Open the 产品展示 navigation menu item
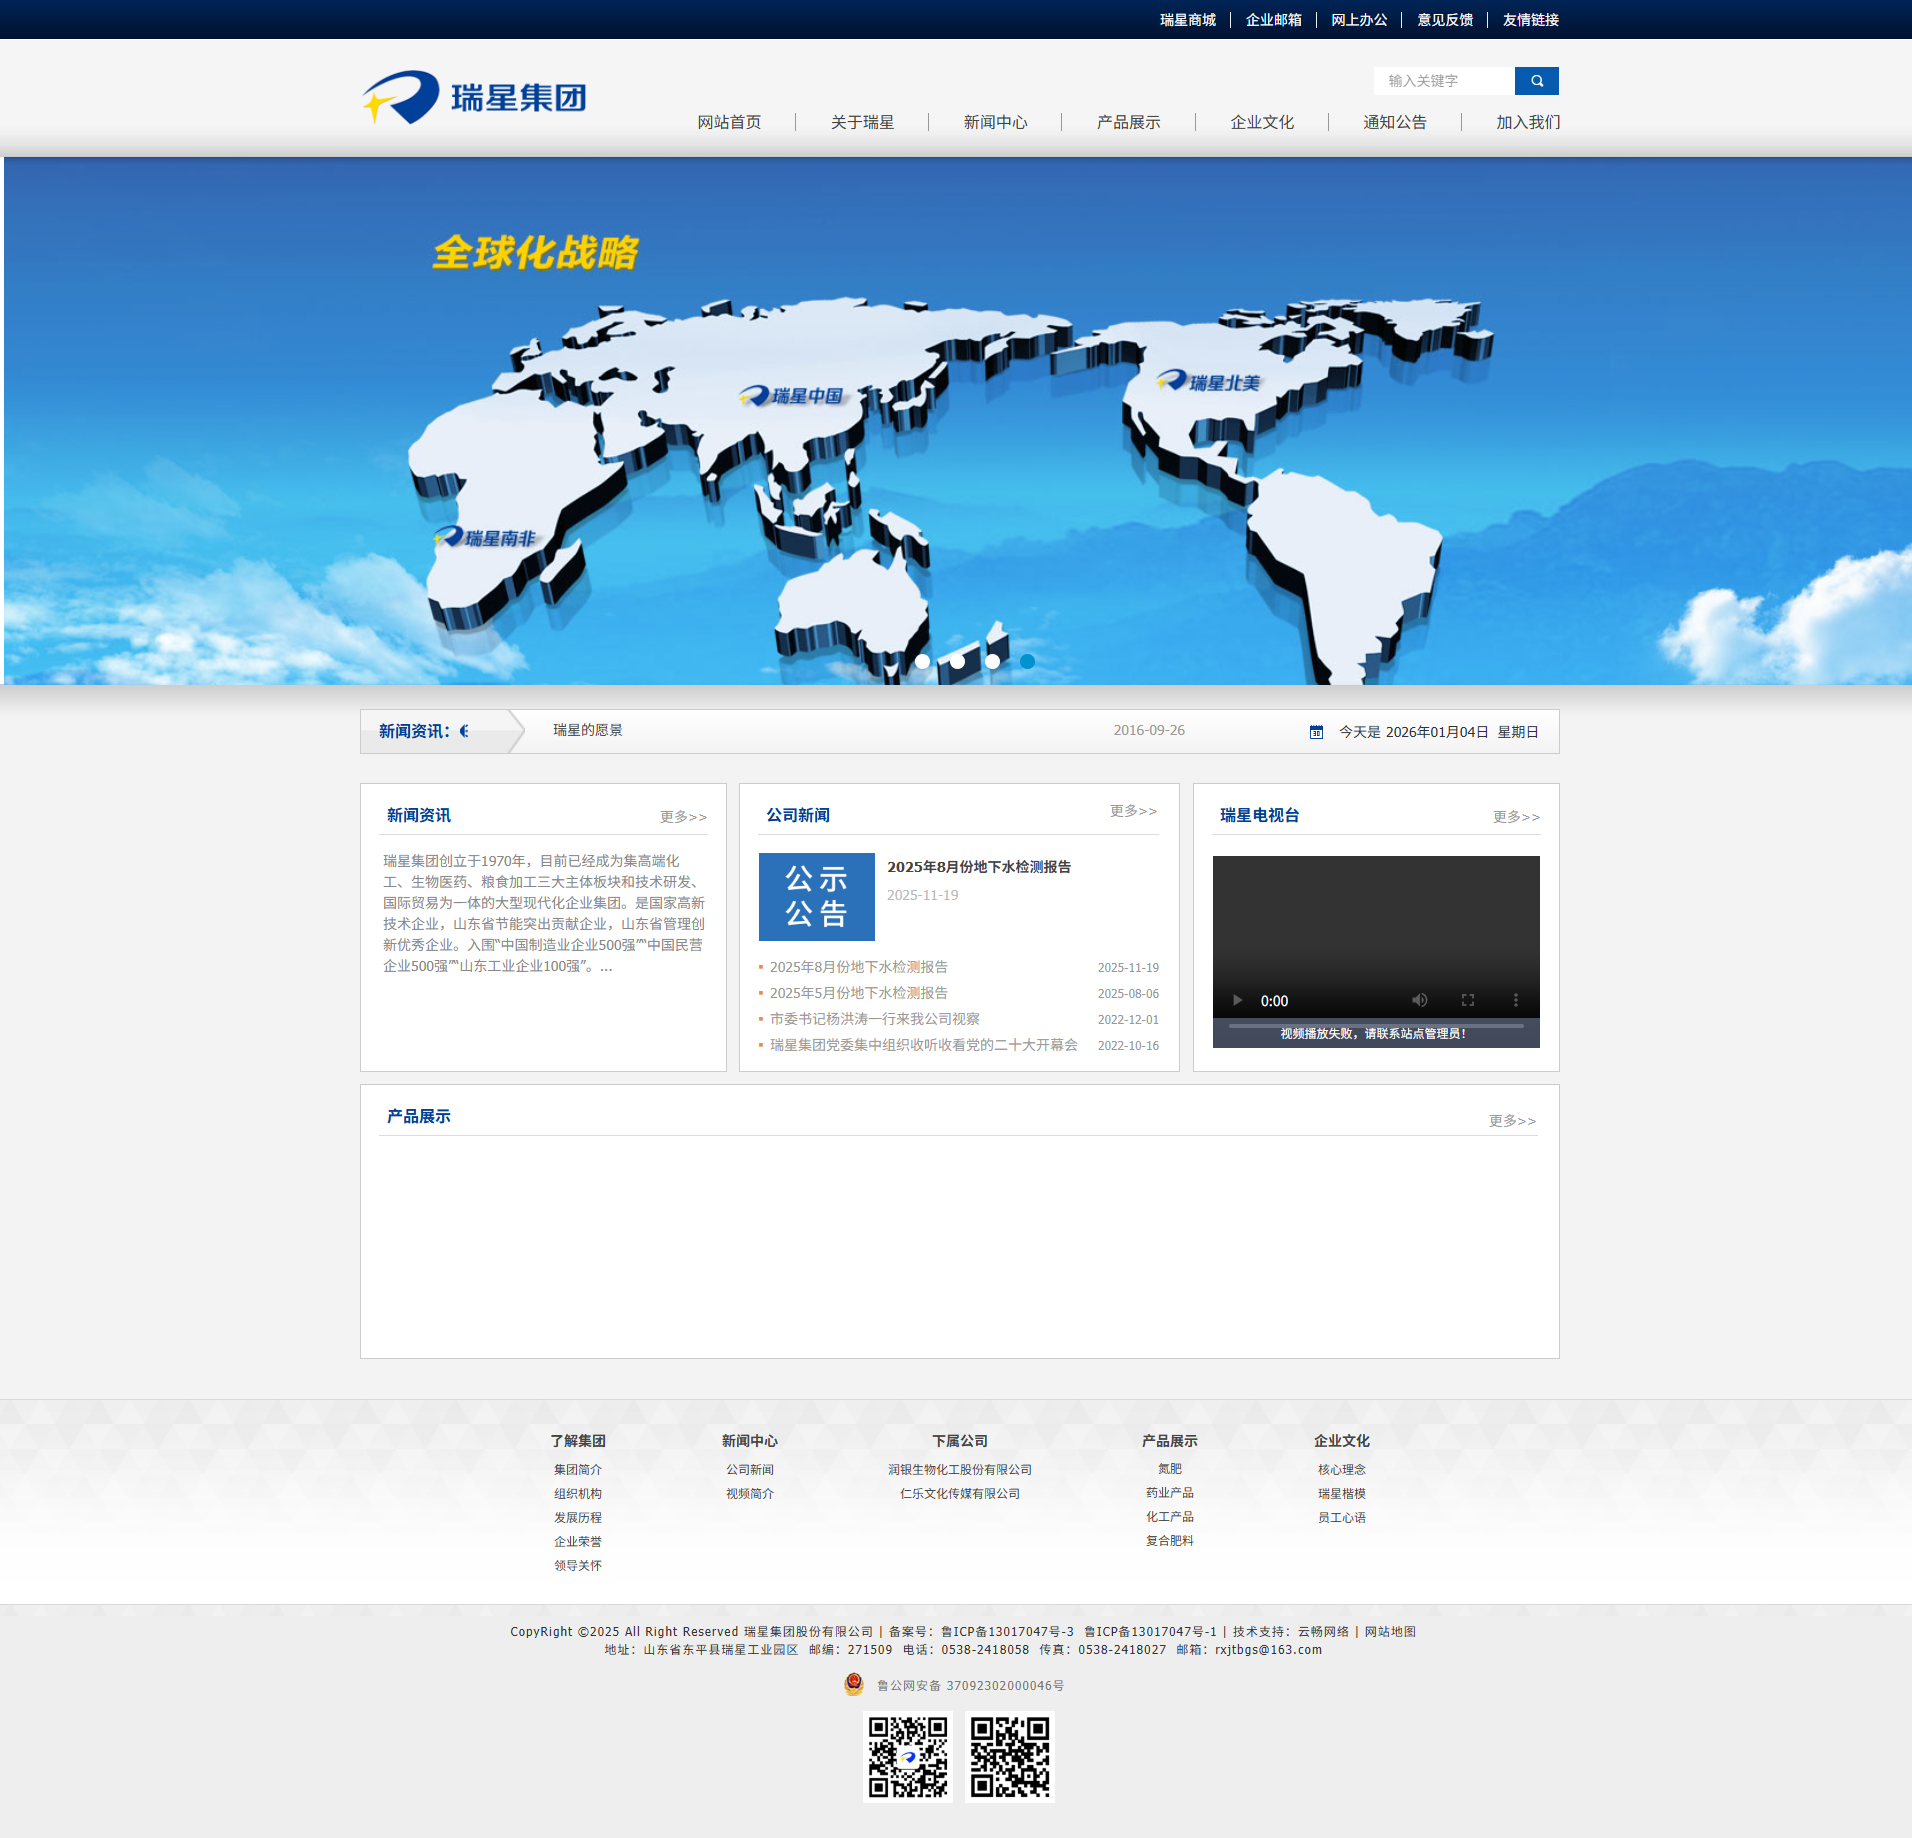Screen dimensions: 1912x1838 tap(1128, 122)
